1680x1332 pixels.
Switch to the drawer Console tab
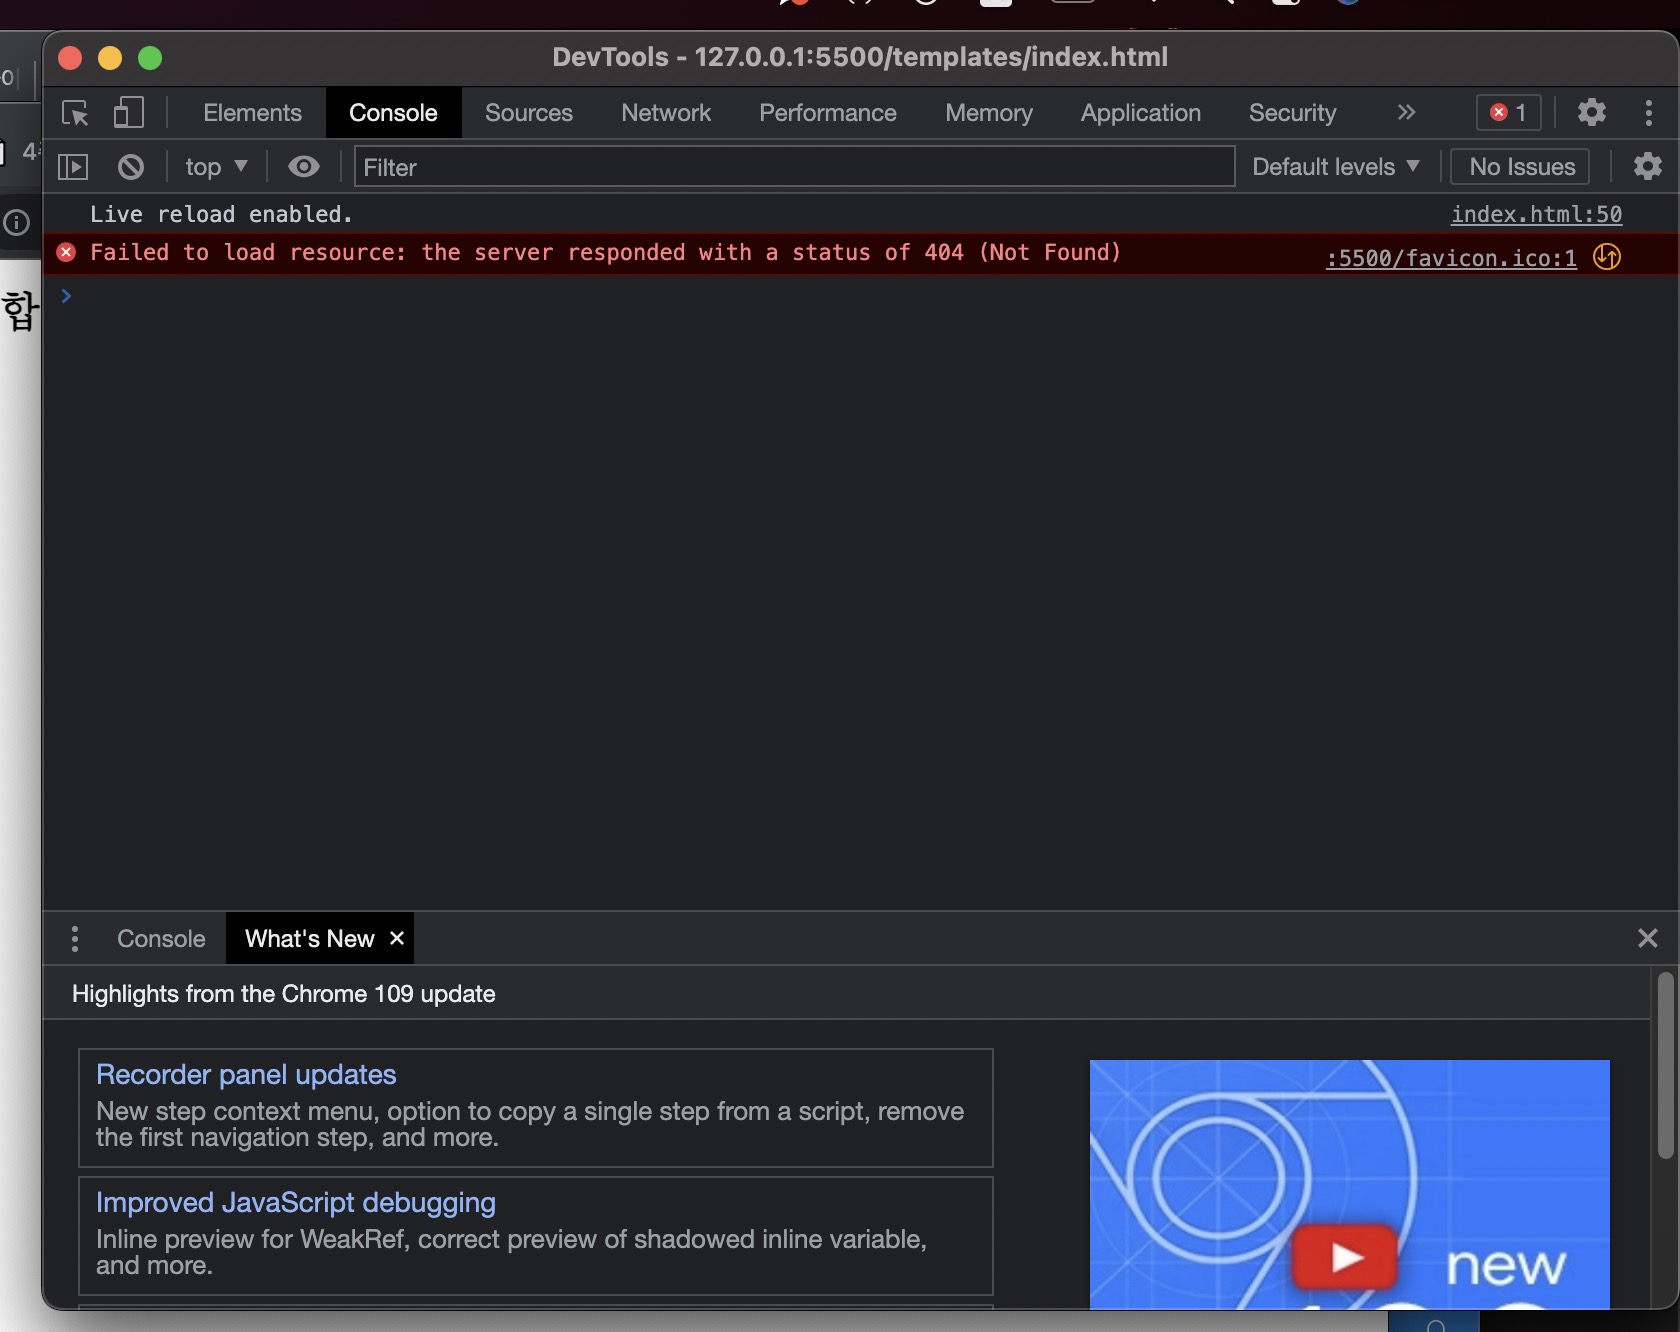pyautogui.click(x=161, y=939)
